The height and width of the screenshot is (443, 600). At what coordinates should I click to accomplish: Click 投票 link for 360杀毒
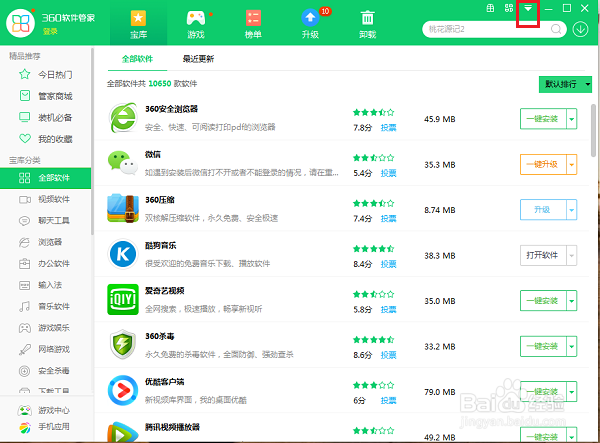coord(388,355)
